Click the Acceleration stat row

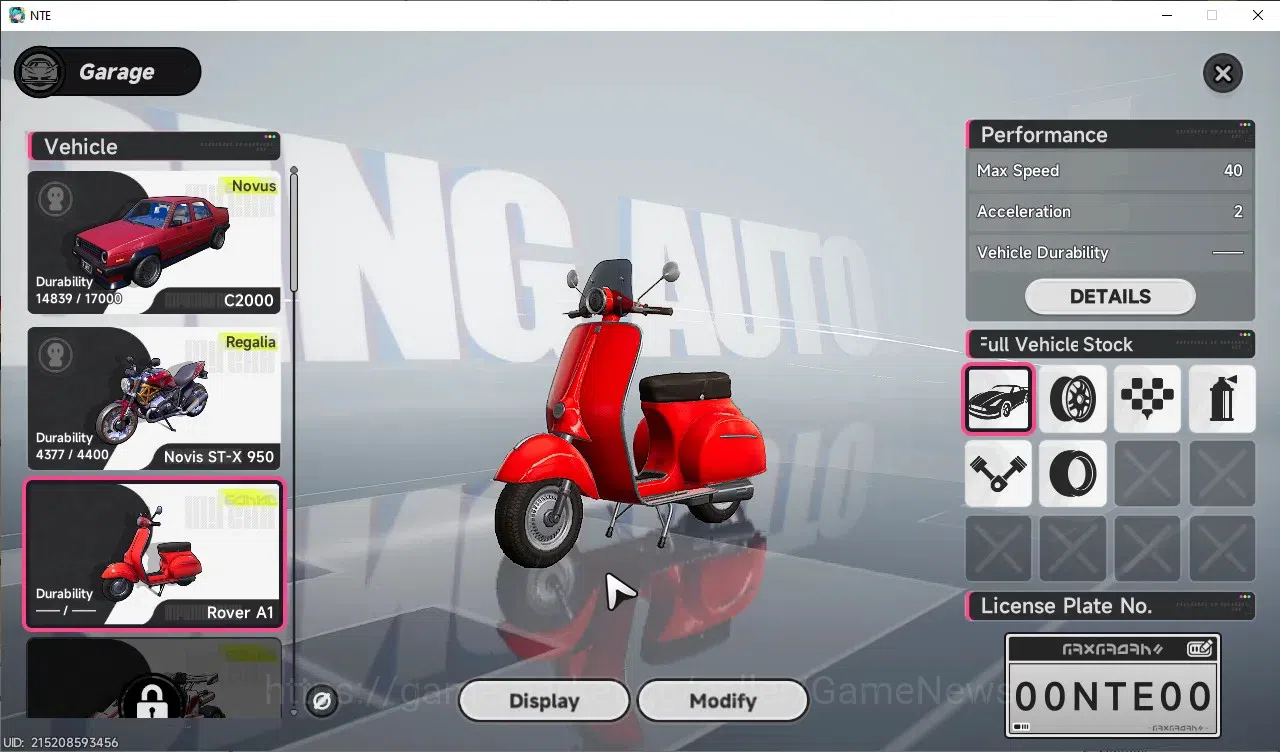coord(1110,212)
